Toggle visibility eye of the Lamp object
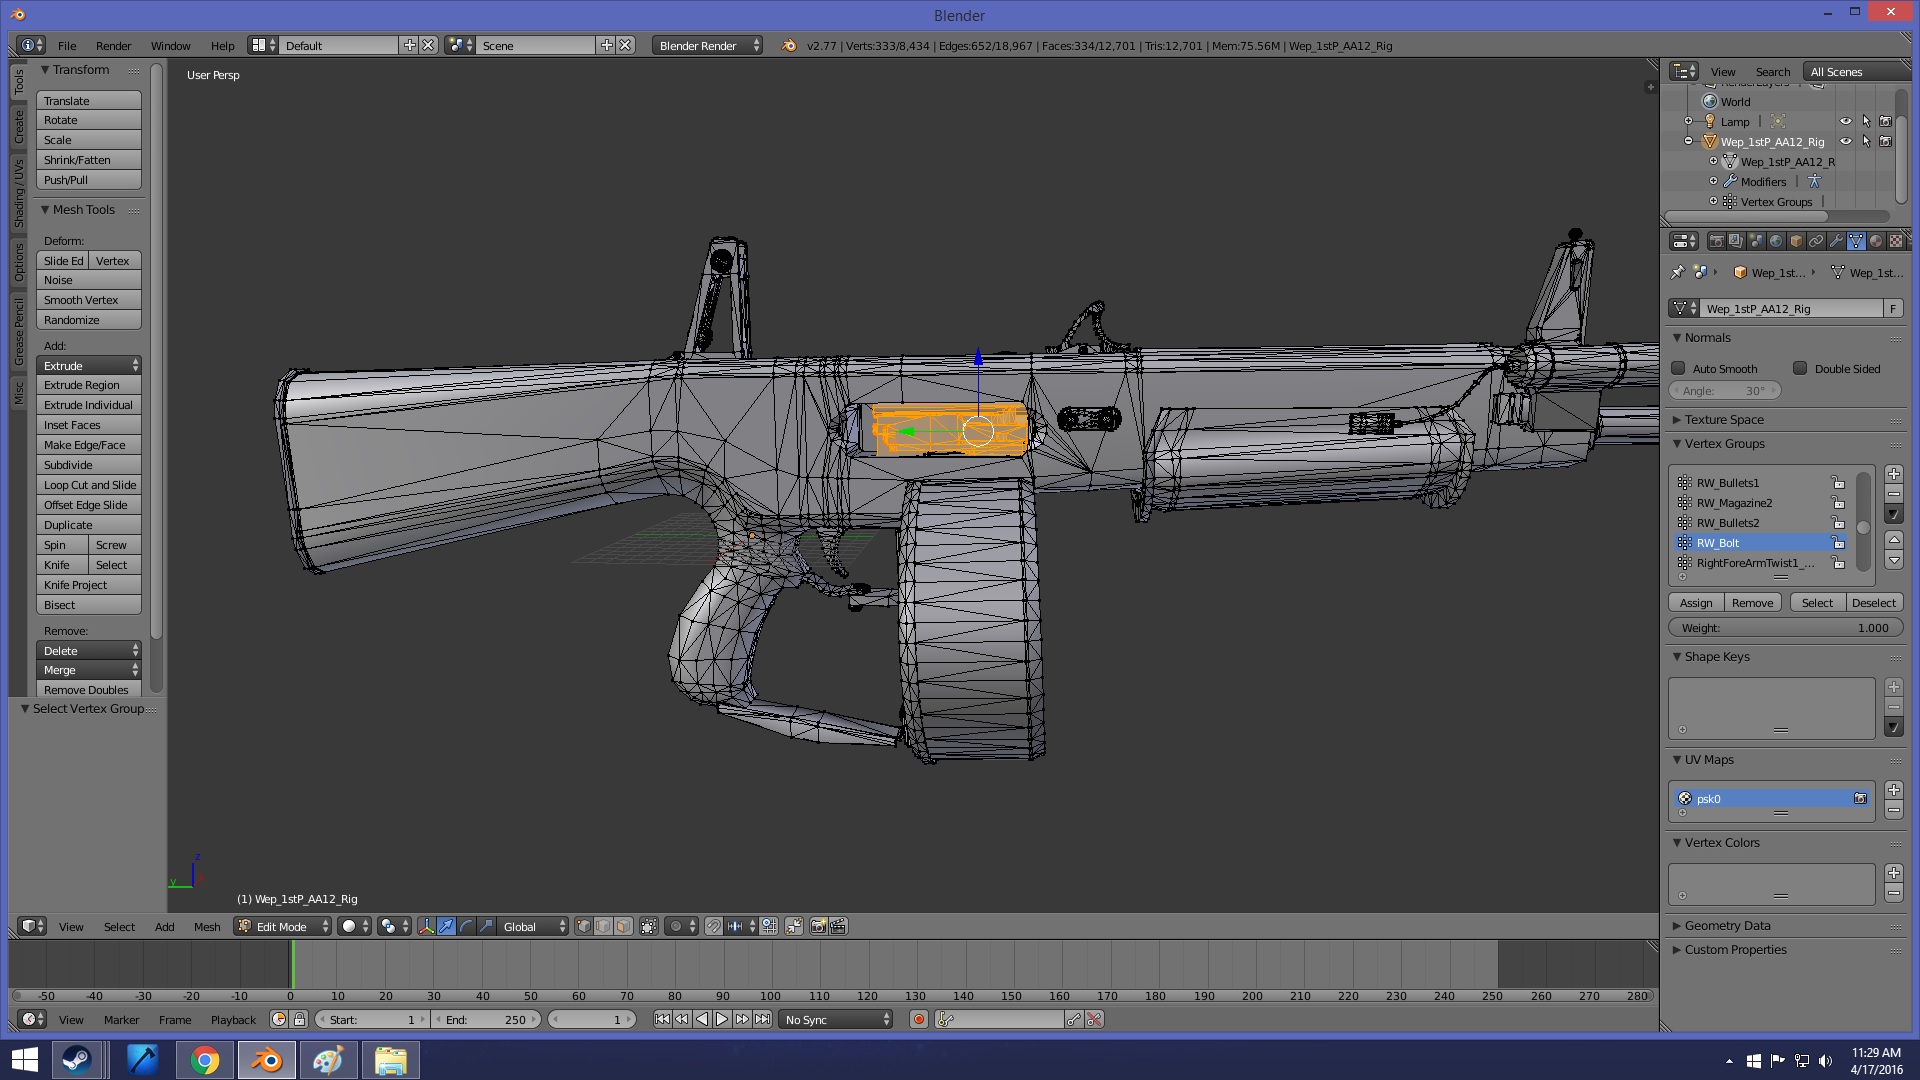This screenshot has height=1080, width=1920. pyautogui.click(x=1845, y=122)
